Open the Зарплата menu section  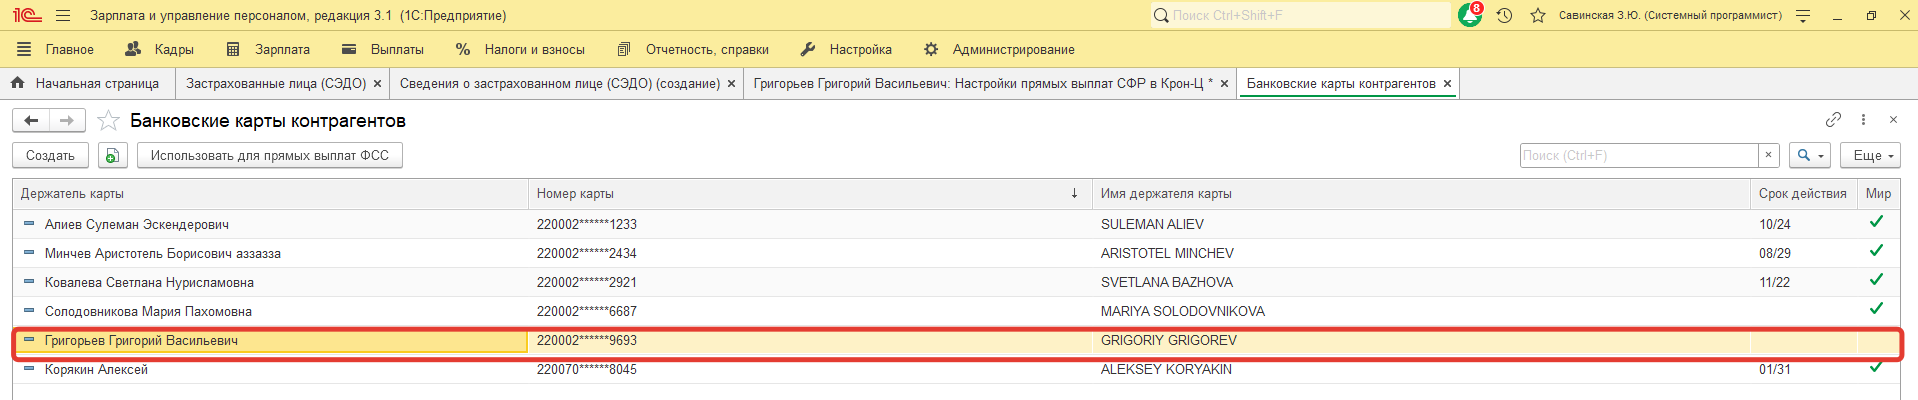(x=268, y=49)
